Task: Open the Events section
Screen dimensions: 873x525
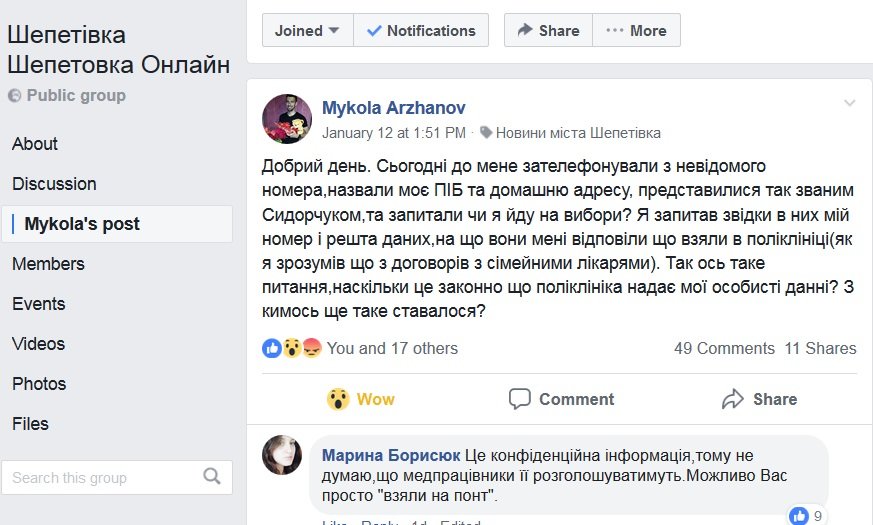Action: (x=39, y=304)
